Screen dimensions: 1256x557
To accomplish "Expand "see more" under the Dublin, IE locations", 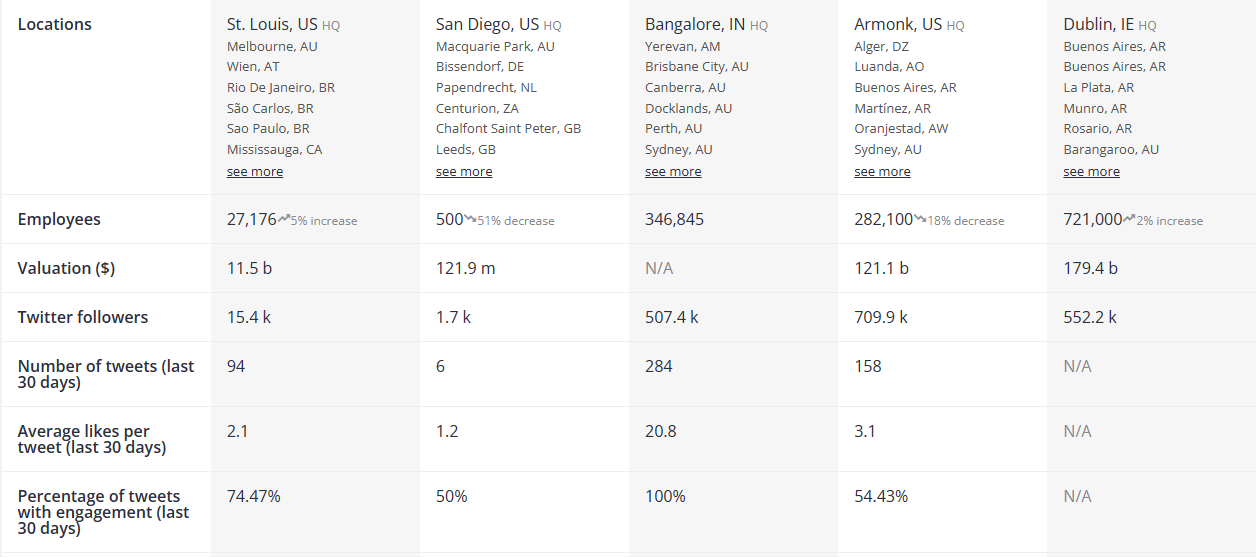I will pyautogui.click(x=1091, y=172).
